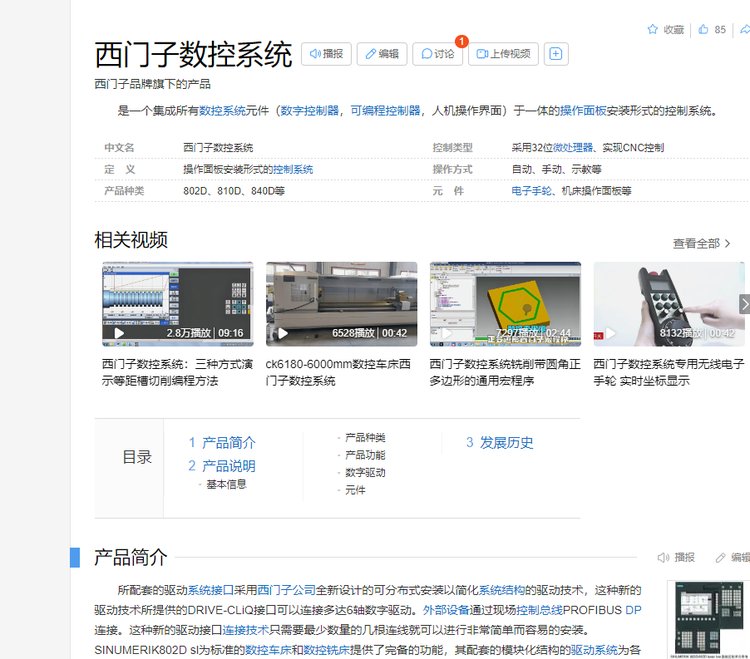Screen dimensions: 750x659
Task: Click the plus icon next to 上传视频
Action: [555, 54]
